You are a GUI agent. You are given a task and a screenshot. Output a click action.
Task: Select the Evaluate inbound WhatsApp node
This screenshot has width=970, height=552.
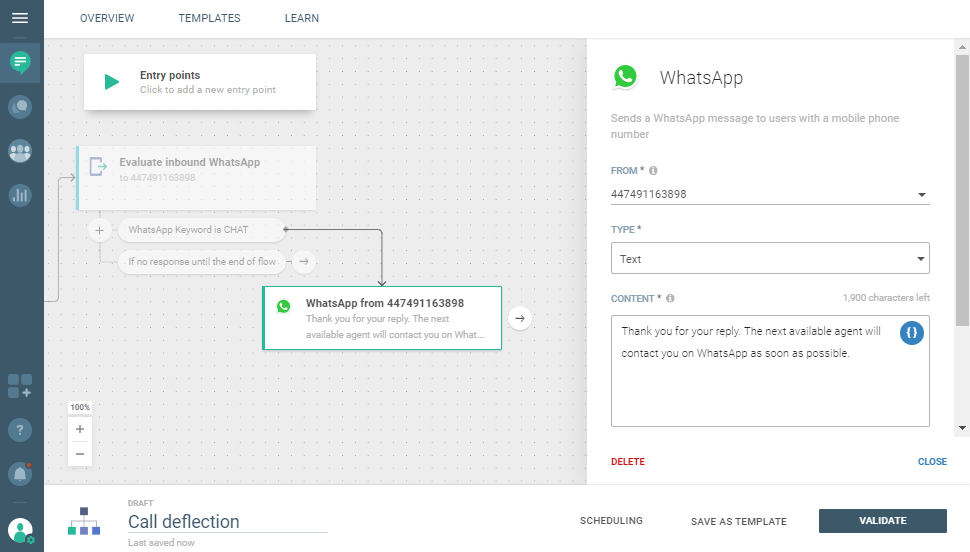pyautogui.click(x=196, y=178)
